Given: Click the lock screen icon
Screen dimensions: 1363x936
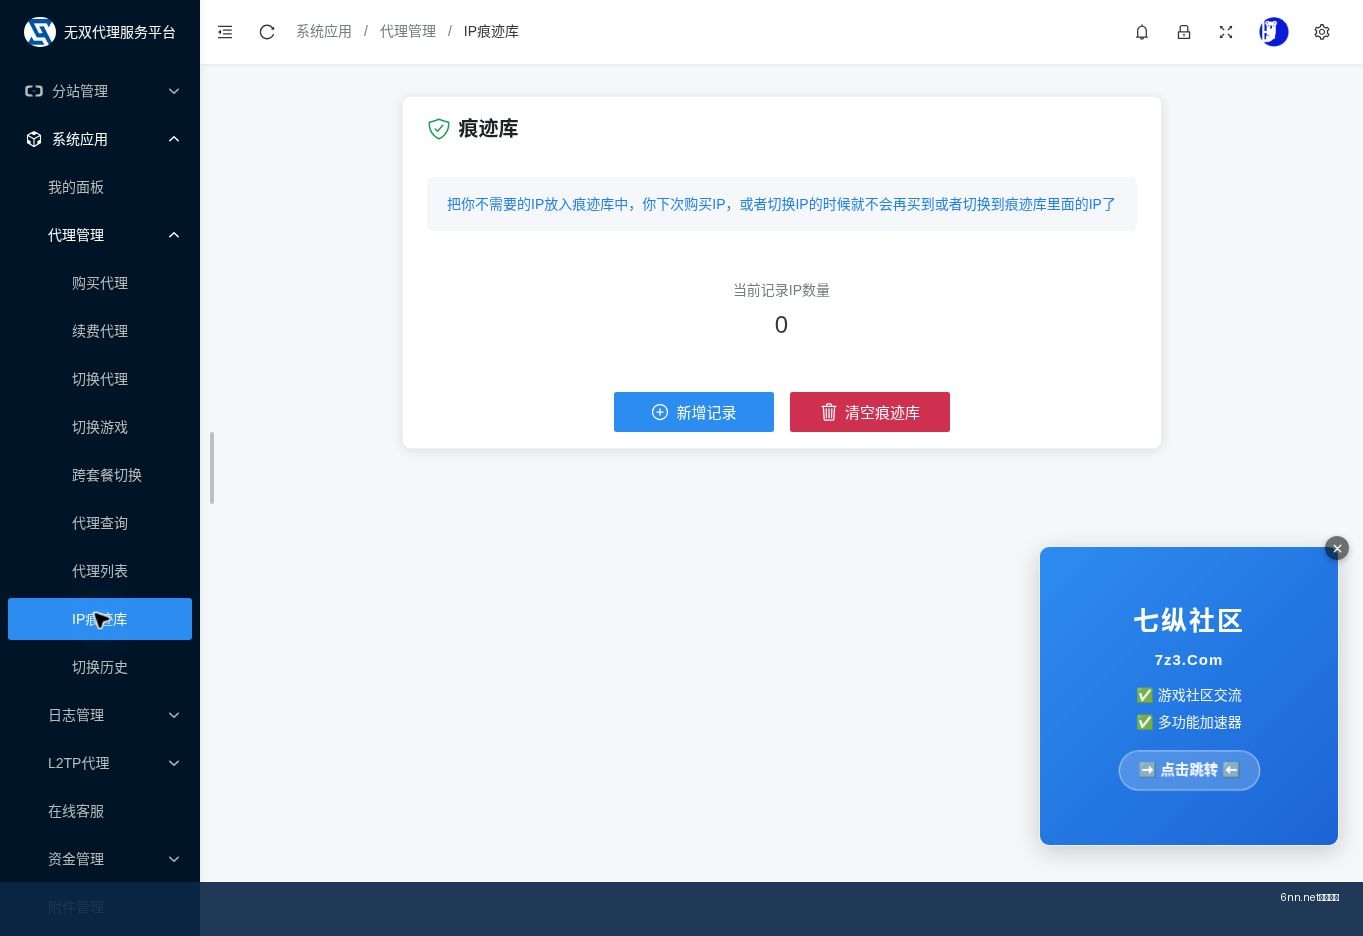Looking at the screenshot, I should point(1184,32).
